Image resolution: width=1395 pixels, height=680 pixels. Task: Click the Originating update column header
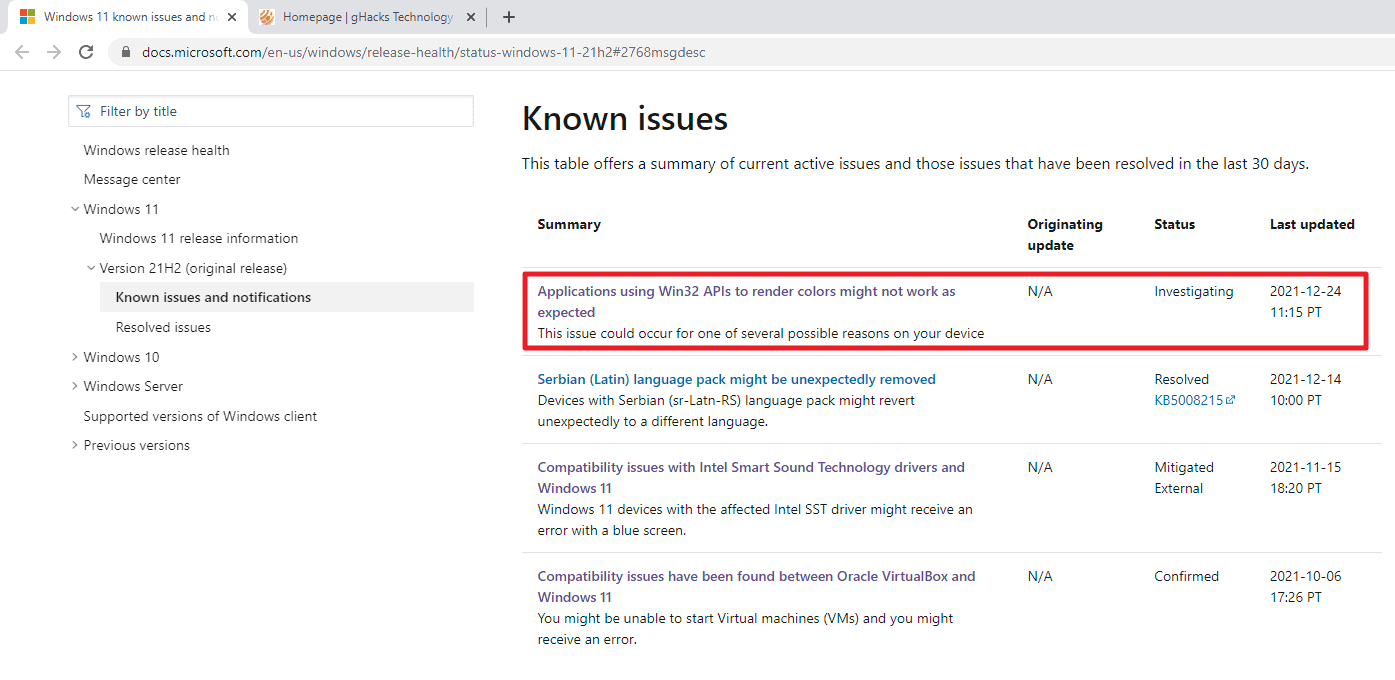click(x=1065, y=235)
